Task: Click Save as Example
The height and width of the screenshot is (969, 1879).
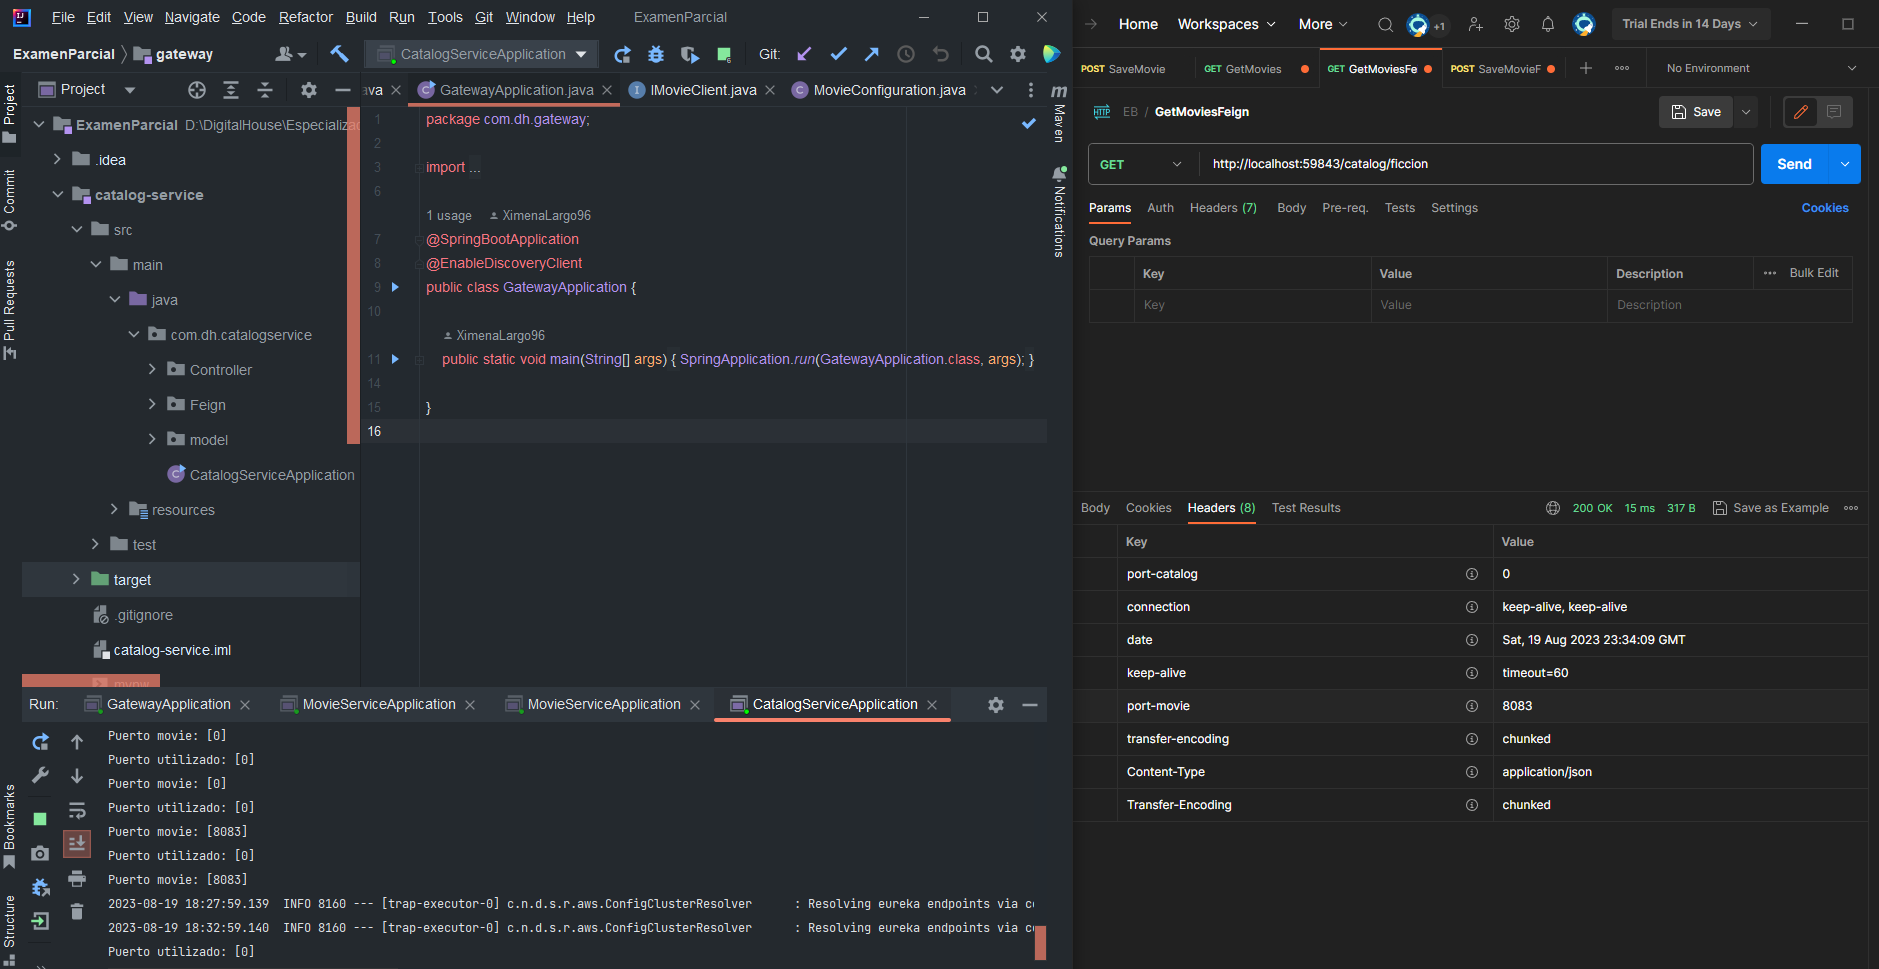Action: 1771,508
